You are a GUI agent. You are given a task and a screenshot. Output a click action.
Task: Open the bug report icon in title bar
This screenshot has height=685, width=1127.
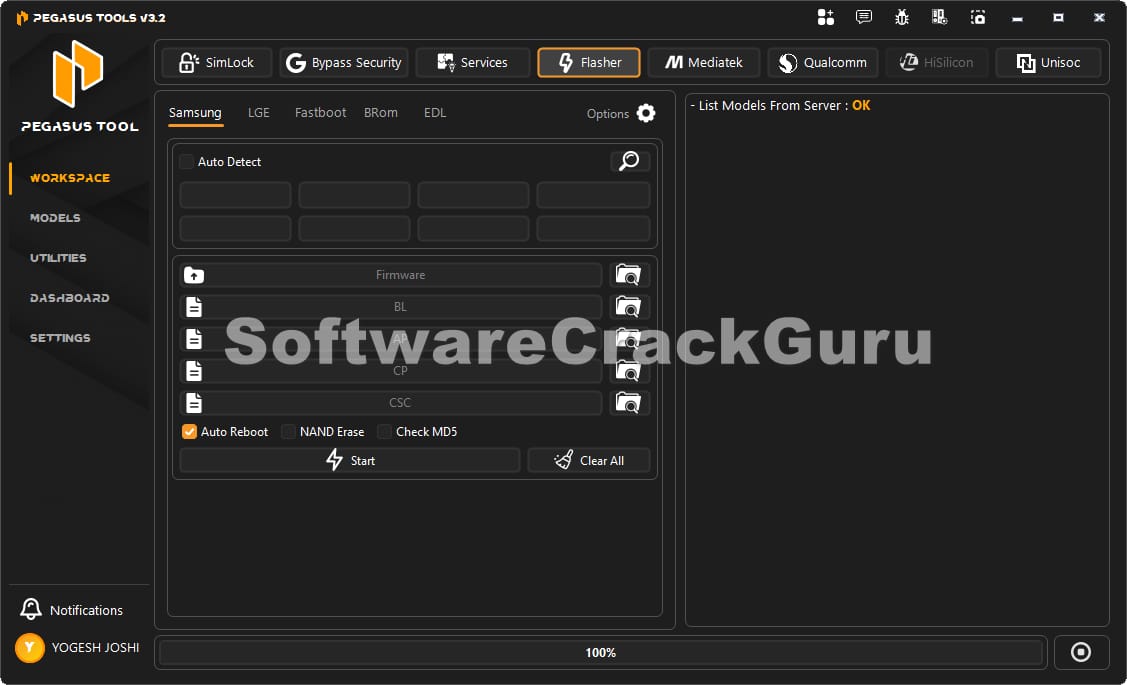[x=902, y=17]
